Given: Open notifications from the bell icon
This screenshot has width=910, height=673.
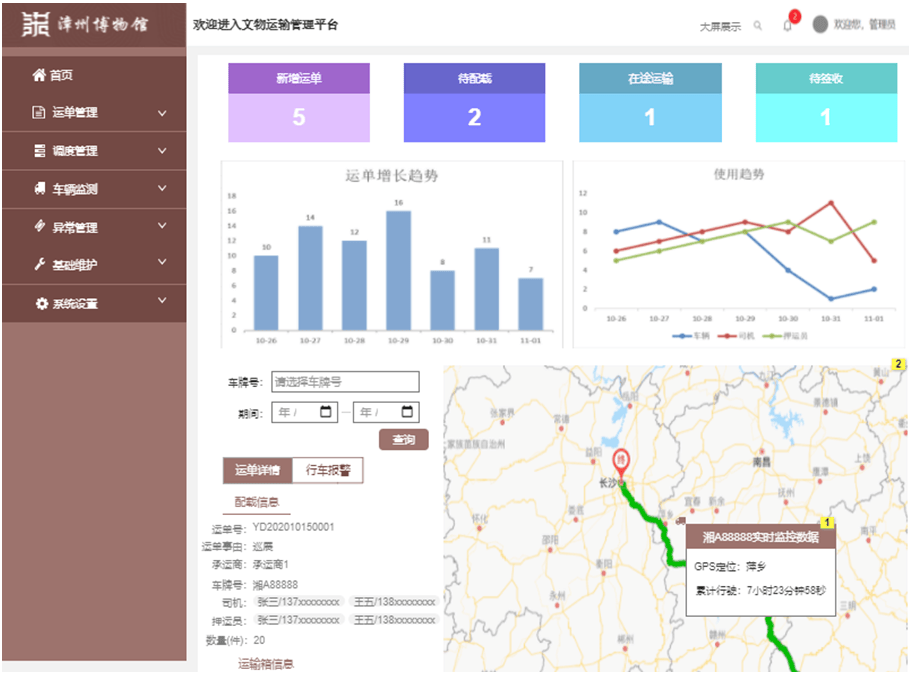Looking at the screenshot, I should pyautogui.click(x=787, y=26).
